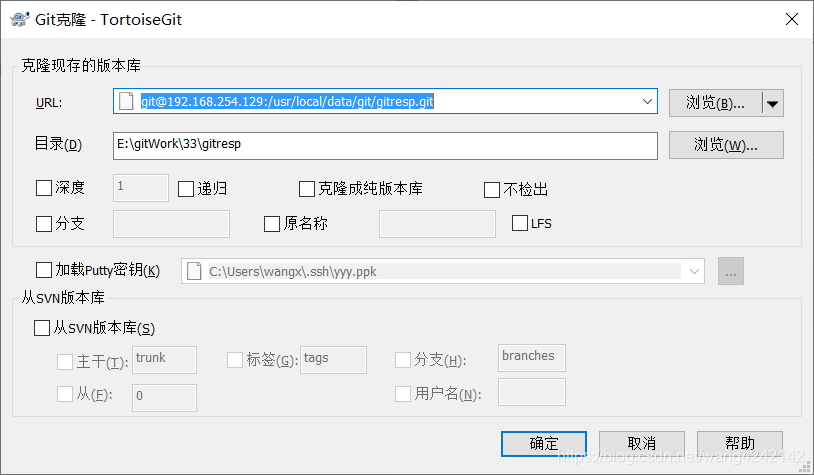Open help via 帮助 button

[x=740, y=444]
